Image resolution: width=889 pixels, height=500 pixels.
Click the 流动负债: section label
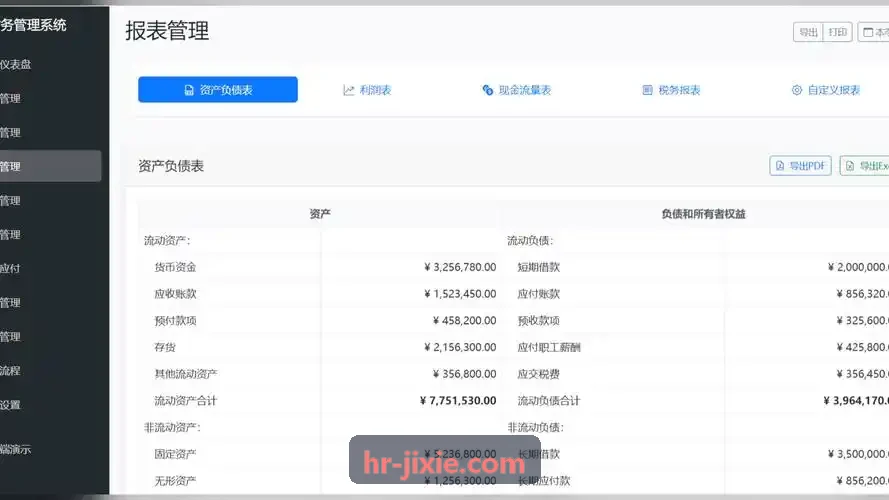pyautogui.click(x=530, y=240)
